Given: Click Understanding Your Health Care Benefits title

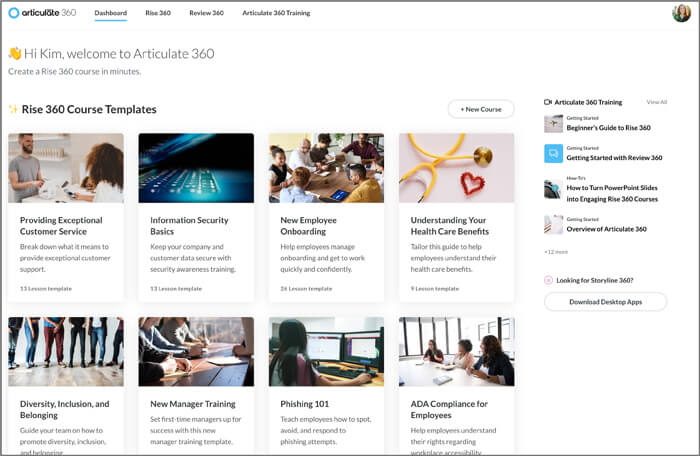Looking at the screenshot, I should click(450, 226).
